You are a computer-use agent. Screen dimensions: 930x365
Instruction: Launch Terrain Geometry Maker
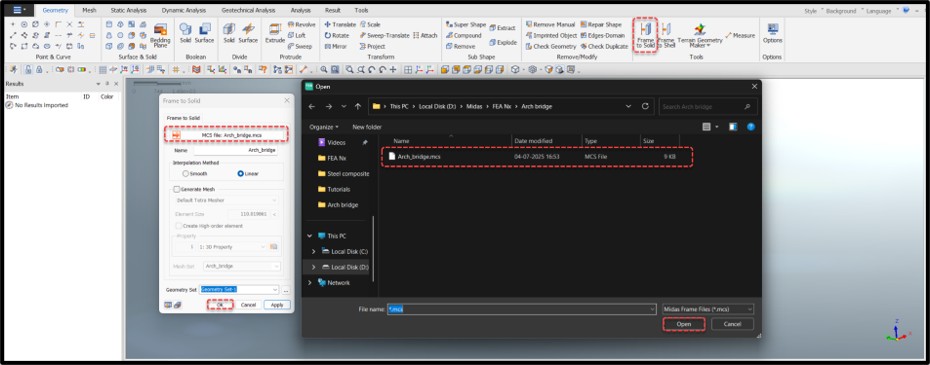pyautogui.click(x=700, y=35)
